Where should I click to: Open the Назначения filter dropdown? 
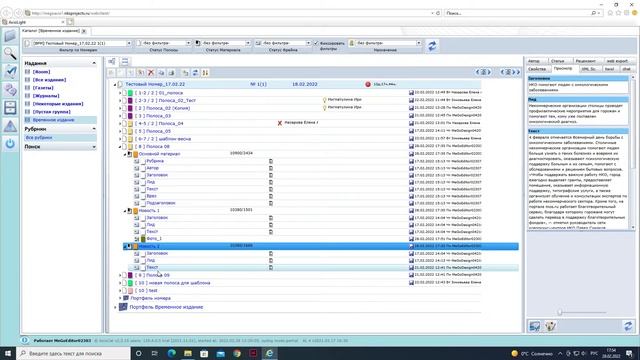[419, 43]
